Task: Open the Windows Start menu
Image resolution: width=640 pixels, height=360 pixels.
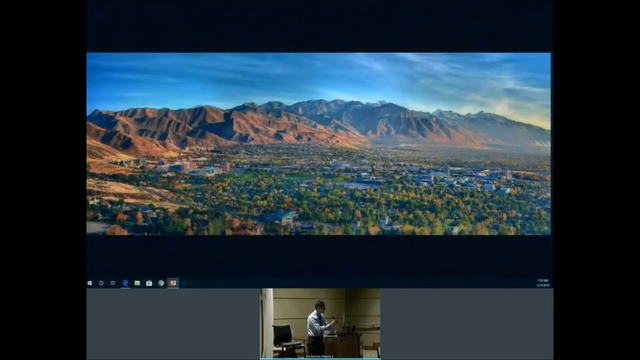Action: click(x=90, y=283)
